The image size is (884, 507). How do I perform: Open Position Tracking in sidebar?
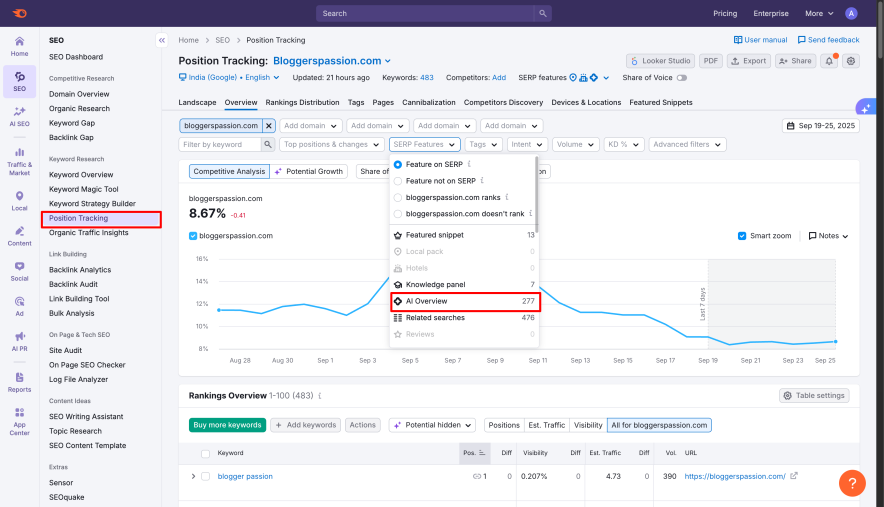click(x=101, y=219)
